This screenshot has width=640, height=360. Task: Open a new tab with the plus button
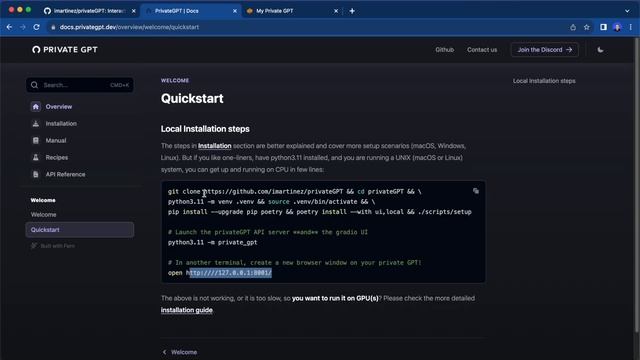click(x=352, y=11)
